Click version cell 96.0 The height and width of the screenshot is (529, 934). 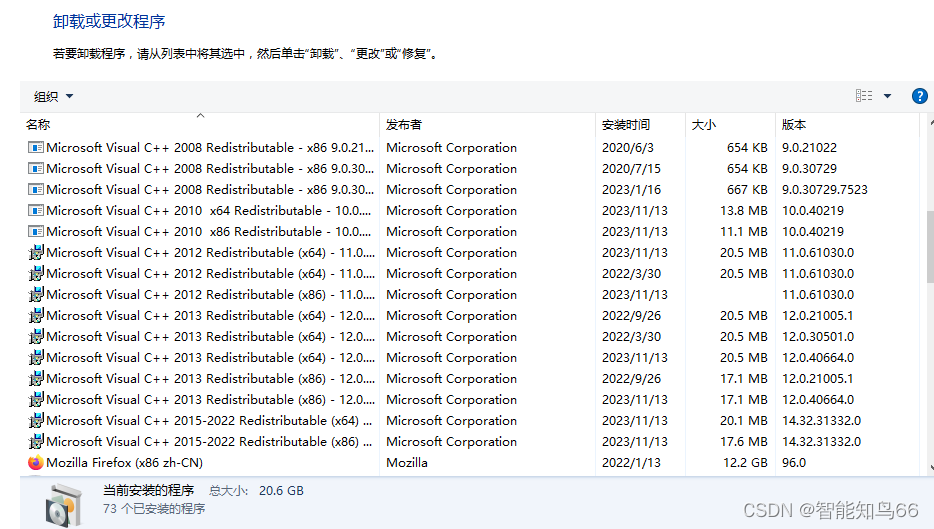click(793, 462)
